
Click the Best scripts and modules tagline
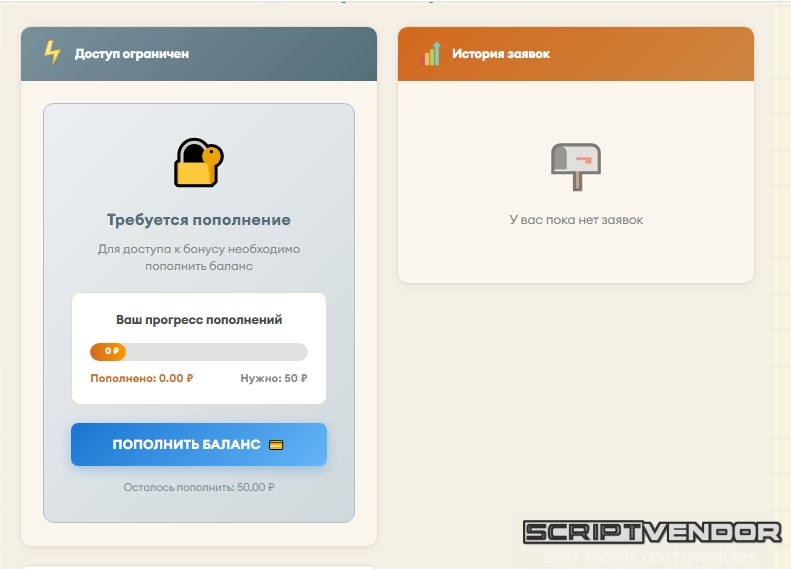(x=650, y=556)
